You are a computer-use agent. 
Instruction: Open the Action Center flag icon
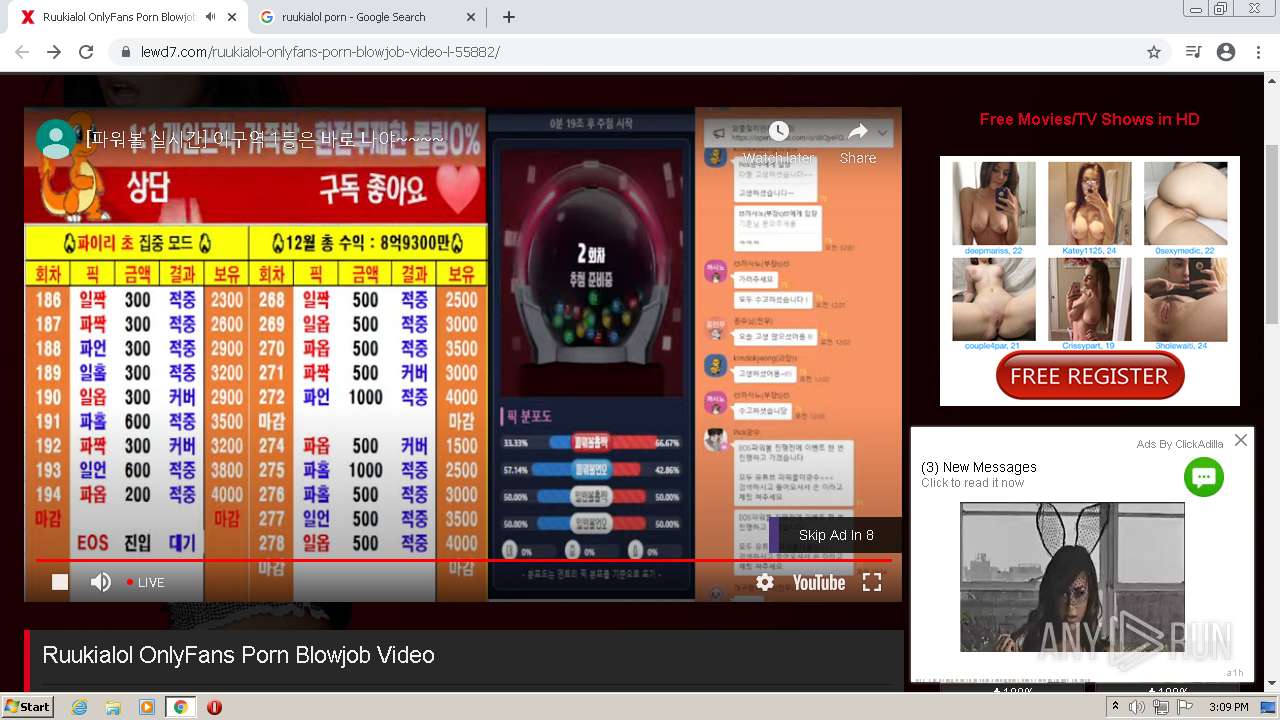tap(1183, 707)
